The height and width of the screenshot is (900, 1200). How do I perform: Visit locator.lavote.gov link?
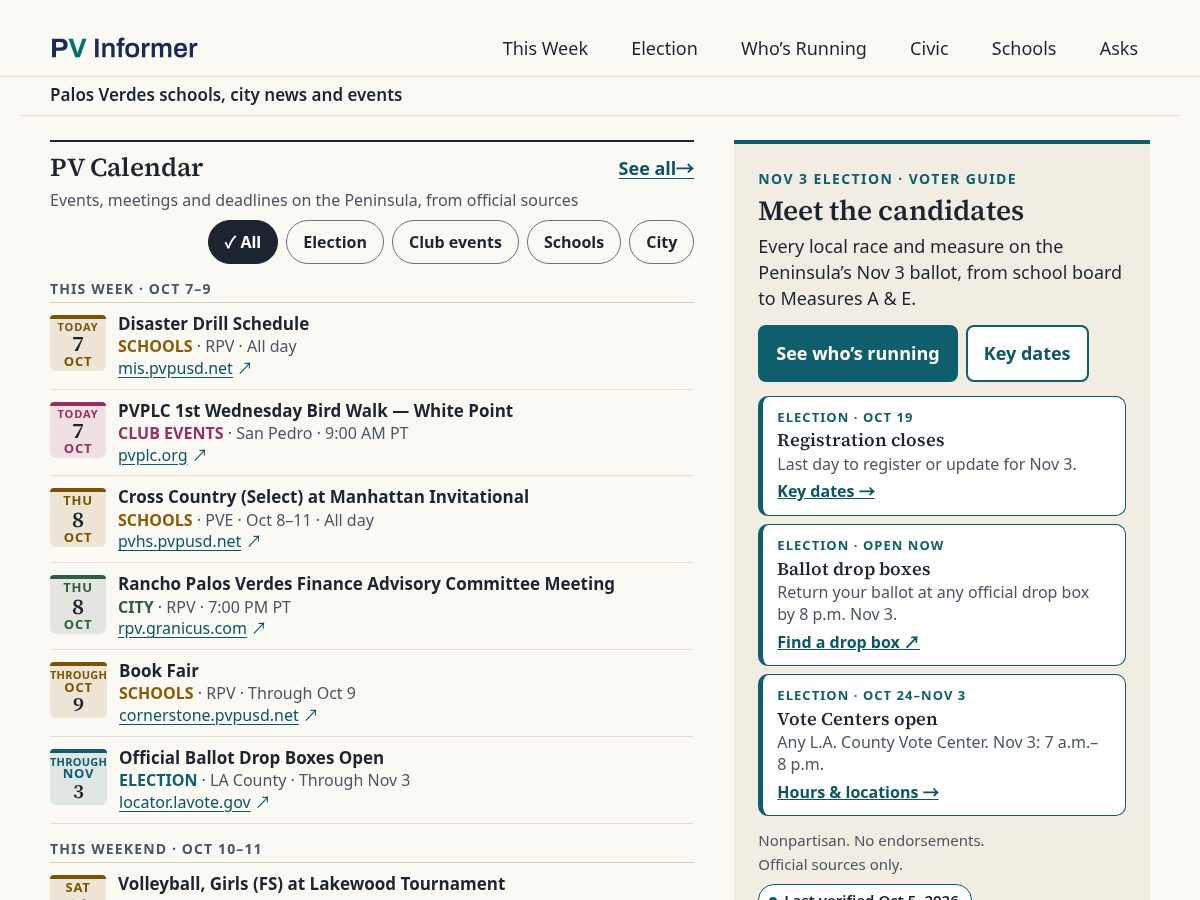click(185, 802)
